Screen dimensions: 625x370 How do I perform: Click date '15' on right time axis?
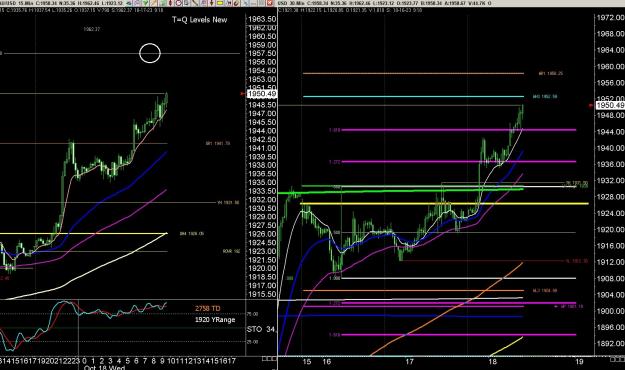(x=307, y=362)
